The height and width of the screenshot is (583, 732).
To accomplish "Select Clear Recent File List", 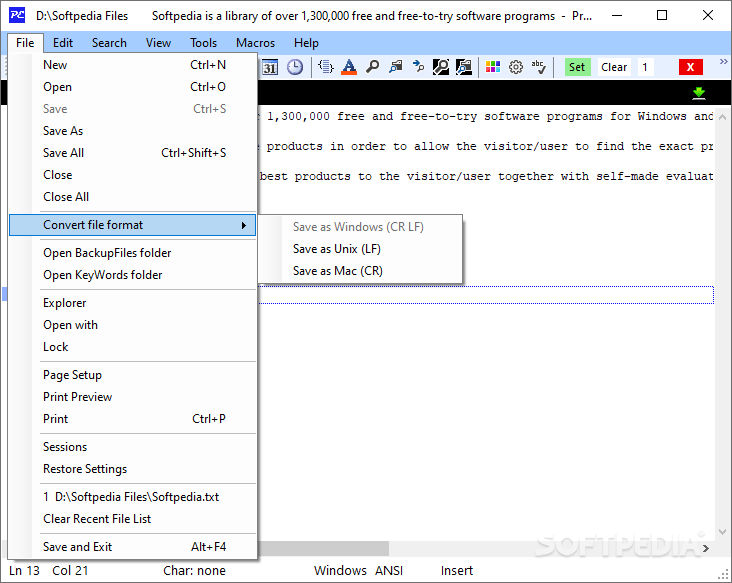I will tap(133, 519).
